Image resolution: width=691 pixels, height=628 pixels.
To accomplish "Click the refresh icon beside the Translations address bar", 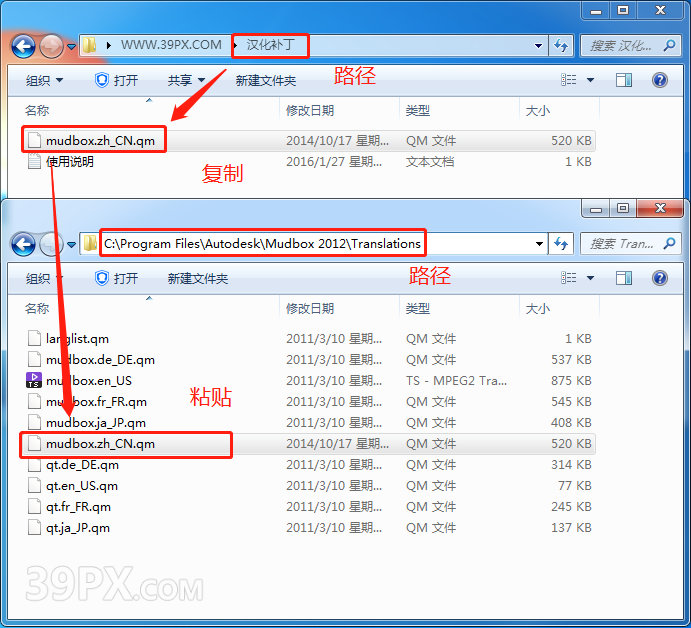I will (x=562, y=243).
